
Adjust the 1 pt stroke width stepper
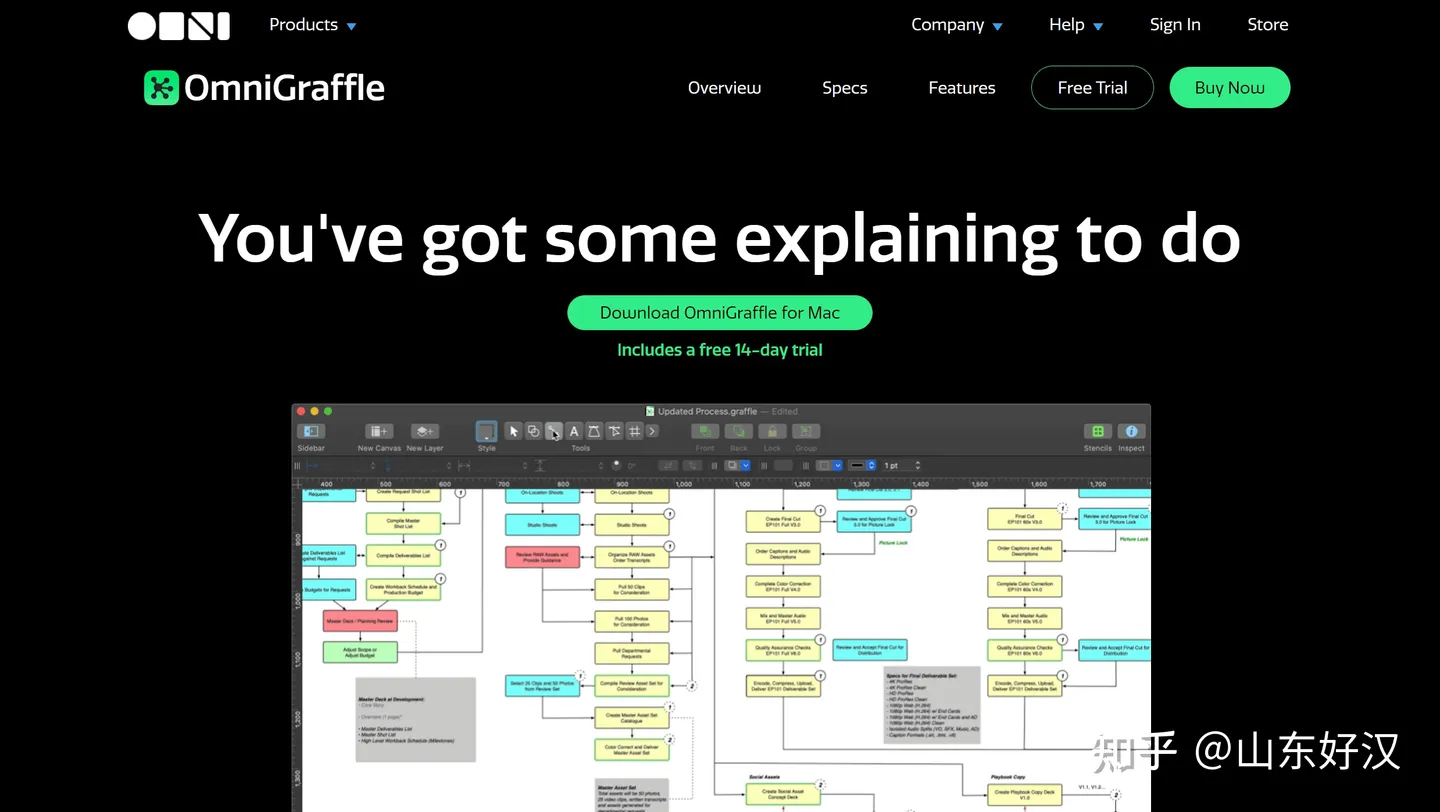[918, 465]
